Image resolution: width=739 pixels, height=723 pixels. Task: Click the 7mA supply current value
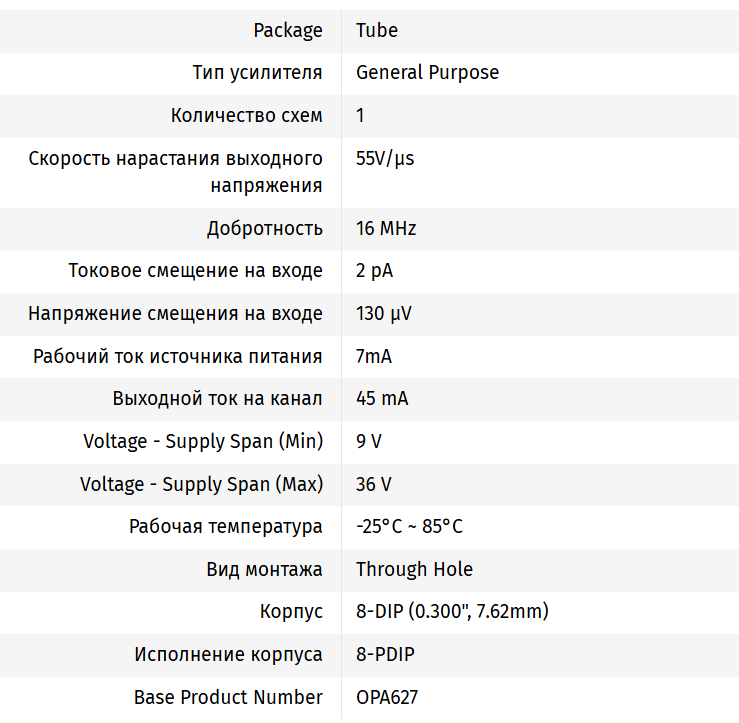coord(374,356)
